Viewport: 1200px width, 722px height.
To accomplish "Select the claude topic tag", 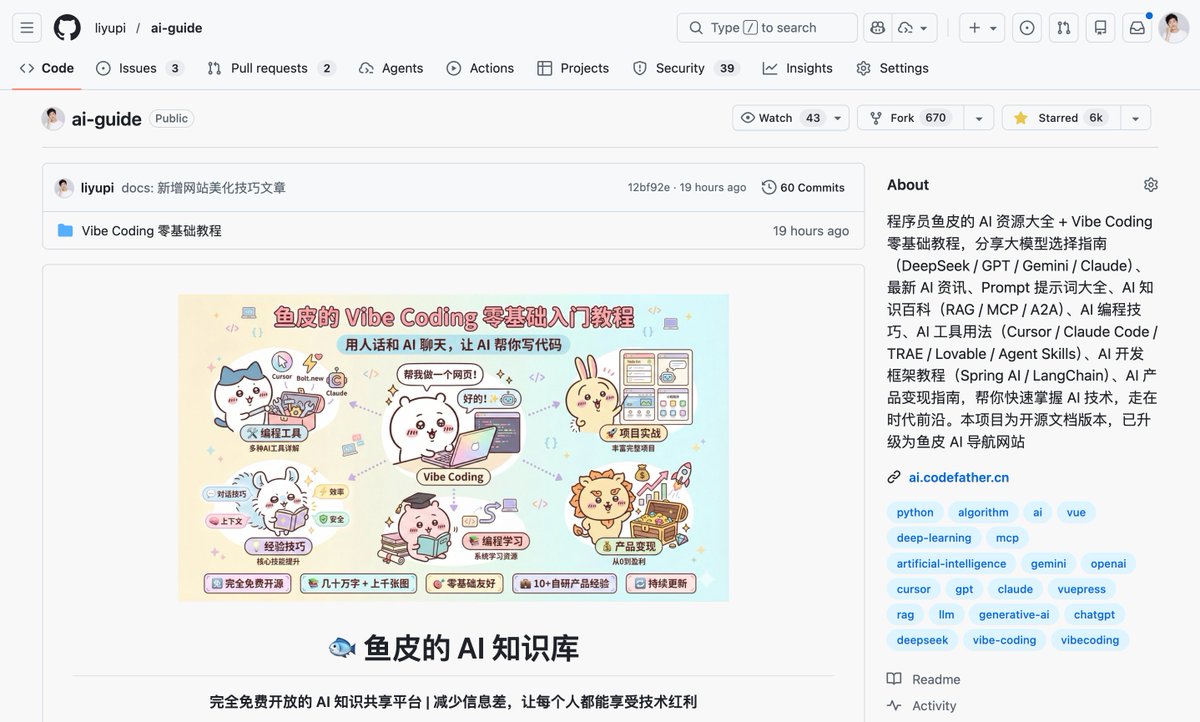I will click(x=1015, y=590).
